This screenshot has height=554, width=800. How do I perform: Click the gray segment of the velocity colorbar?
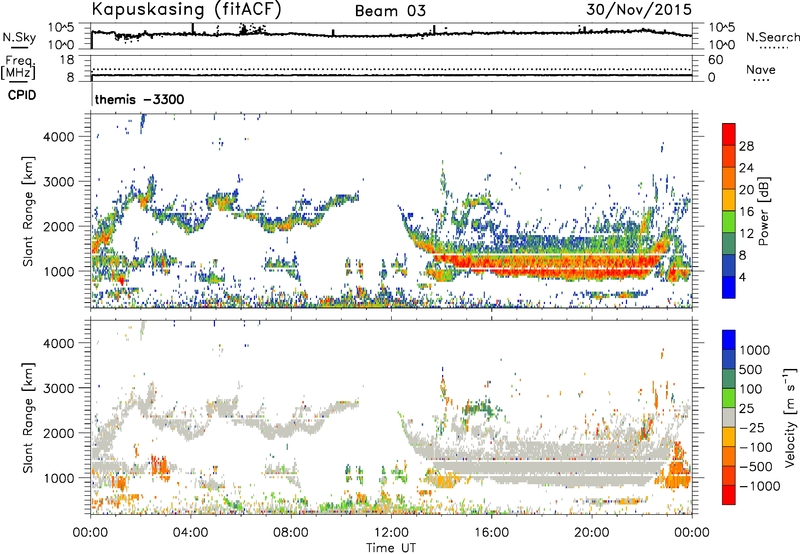point(729,418)
